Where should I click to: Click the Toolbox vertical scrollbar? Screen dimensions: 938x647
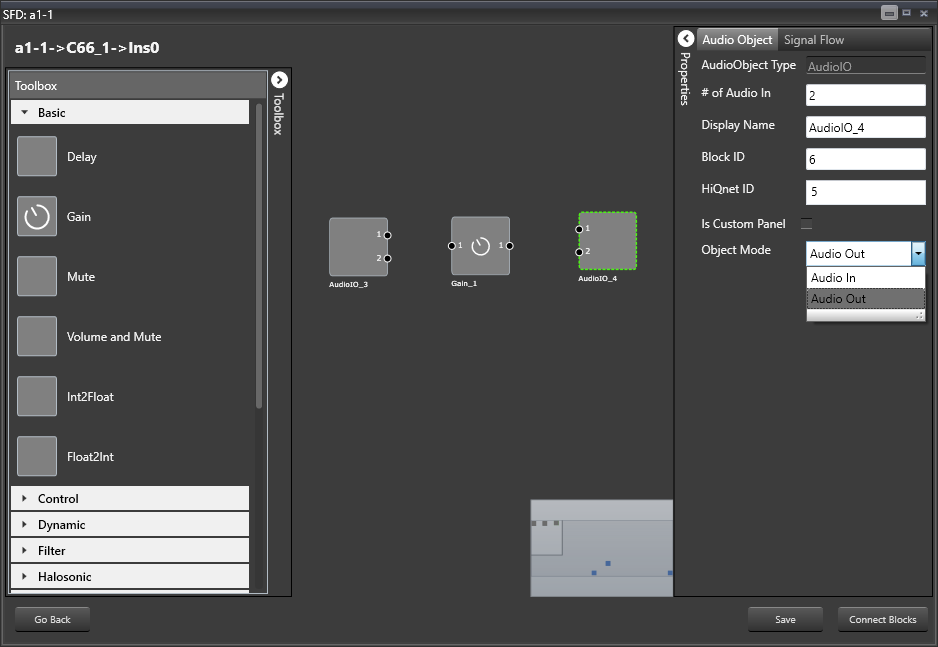259,256
